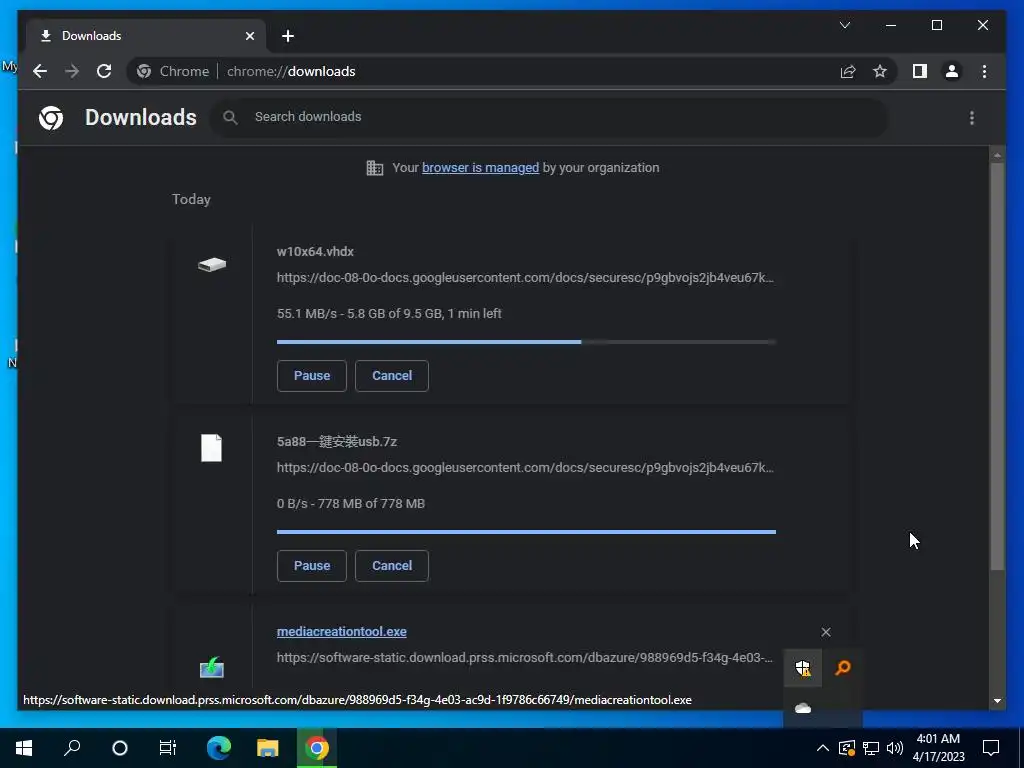Click the googleusercontent URL under w10x64.vhdx
1024x768 pixels.
[525, 278]
